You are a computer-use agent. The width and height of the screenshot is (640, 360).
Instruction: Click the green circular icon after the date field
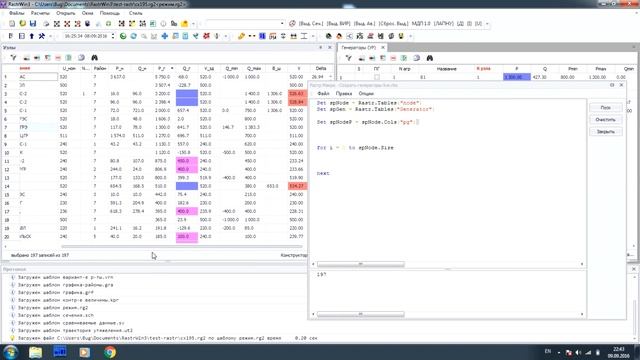[x=123, y=36]
